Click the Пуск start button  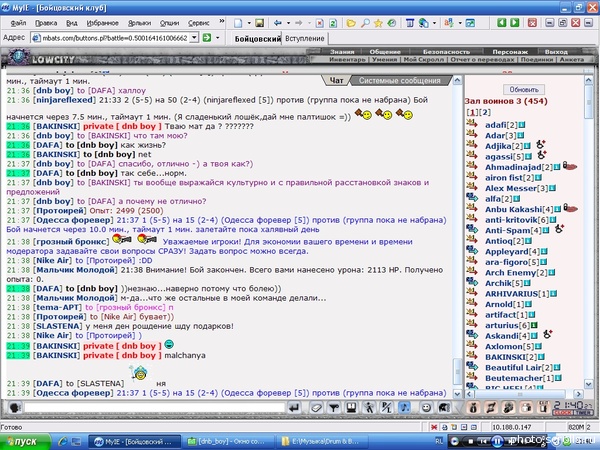click(x=24, y=442)
